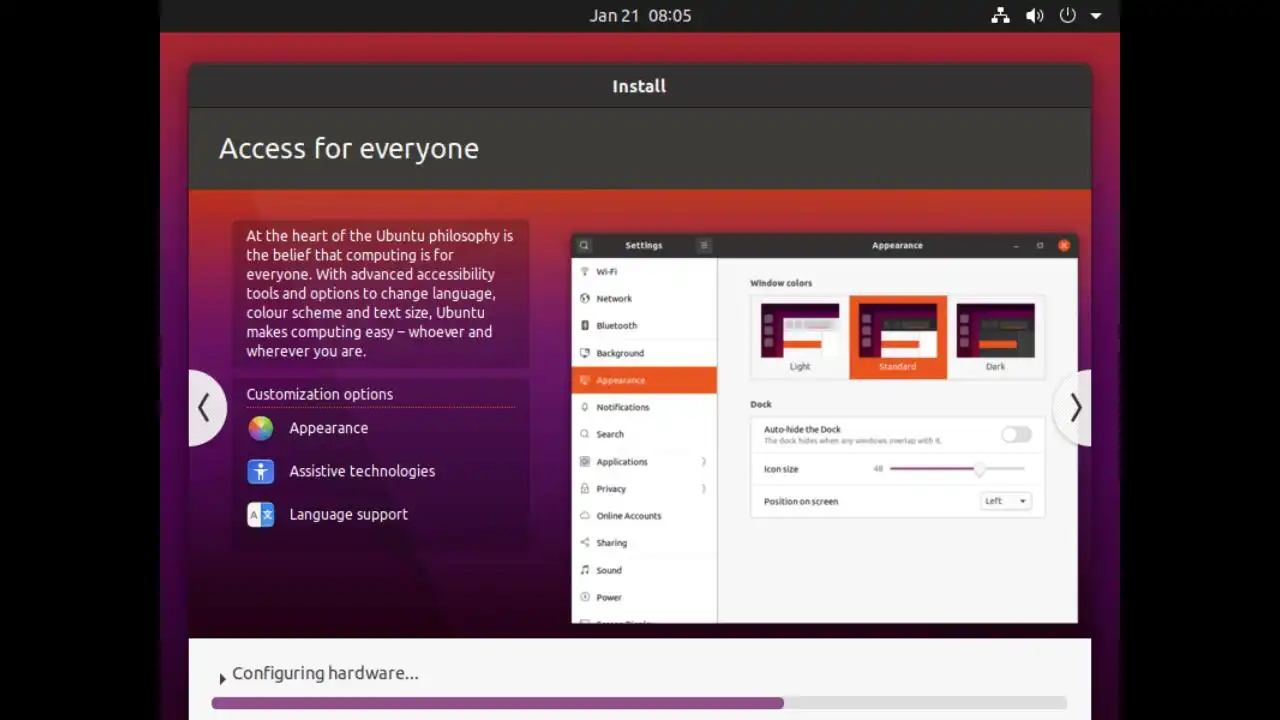The width and height of the screenshot is (1280, 720).
Task: Open the network status icon in top bar
Action: (1000, 15)
